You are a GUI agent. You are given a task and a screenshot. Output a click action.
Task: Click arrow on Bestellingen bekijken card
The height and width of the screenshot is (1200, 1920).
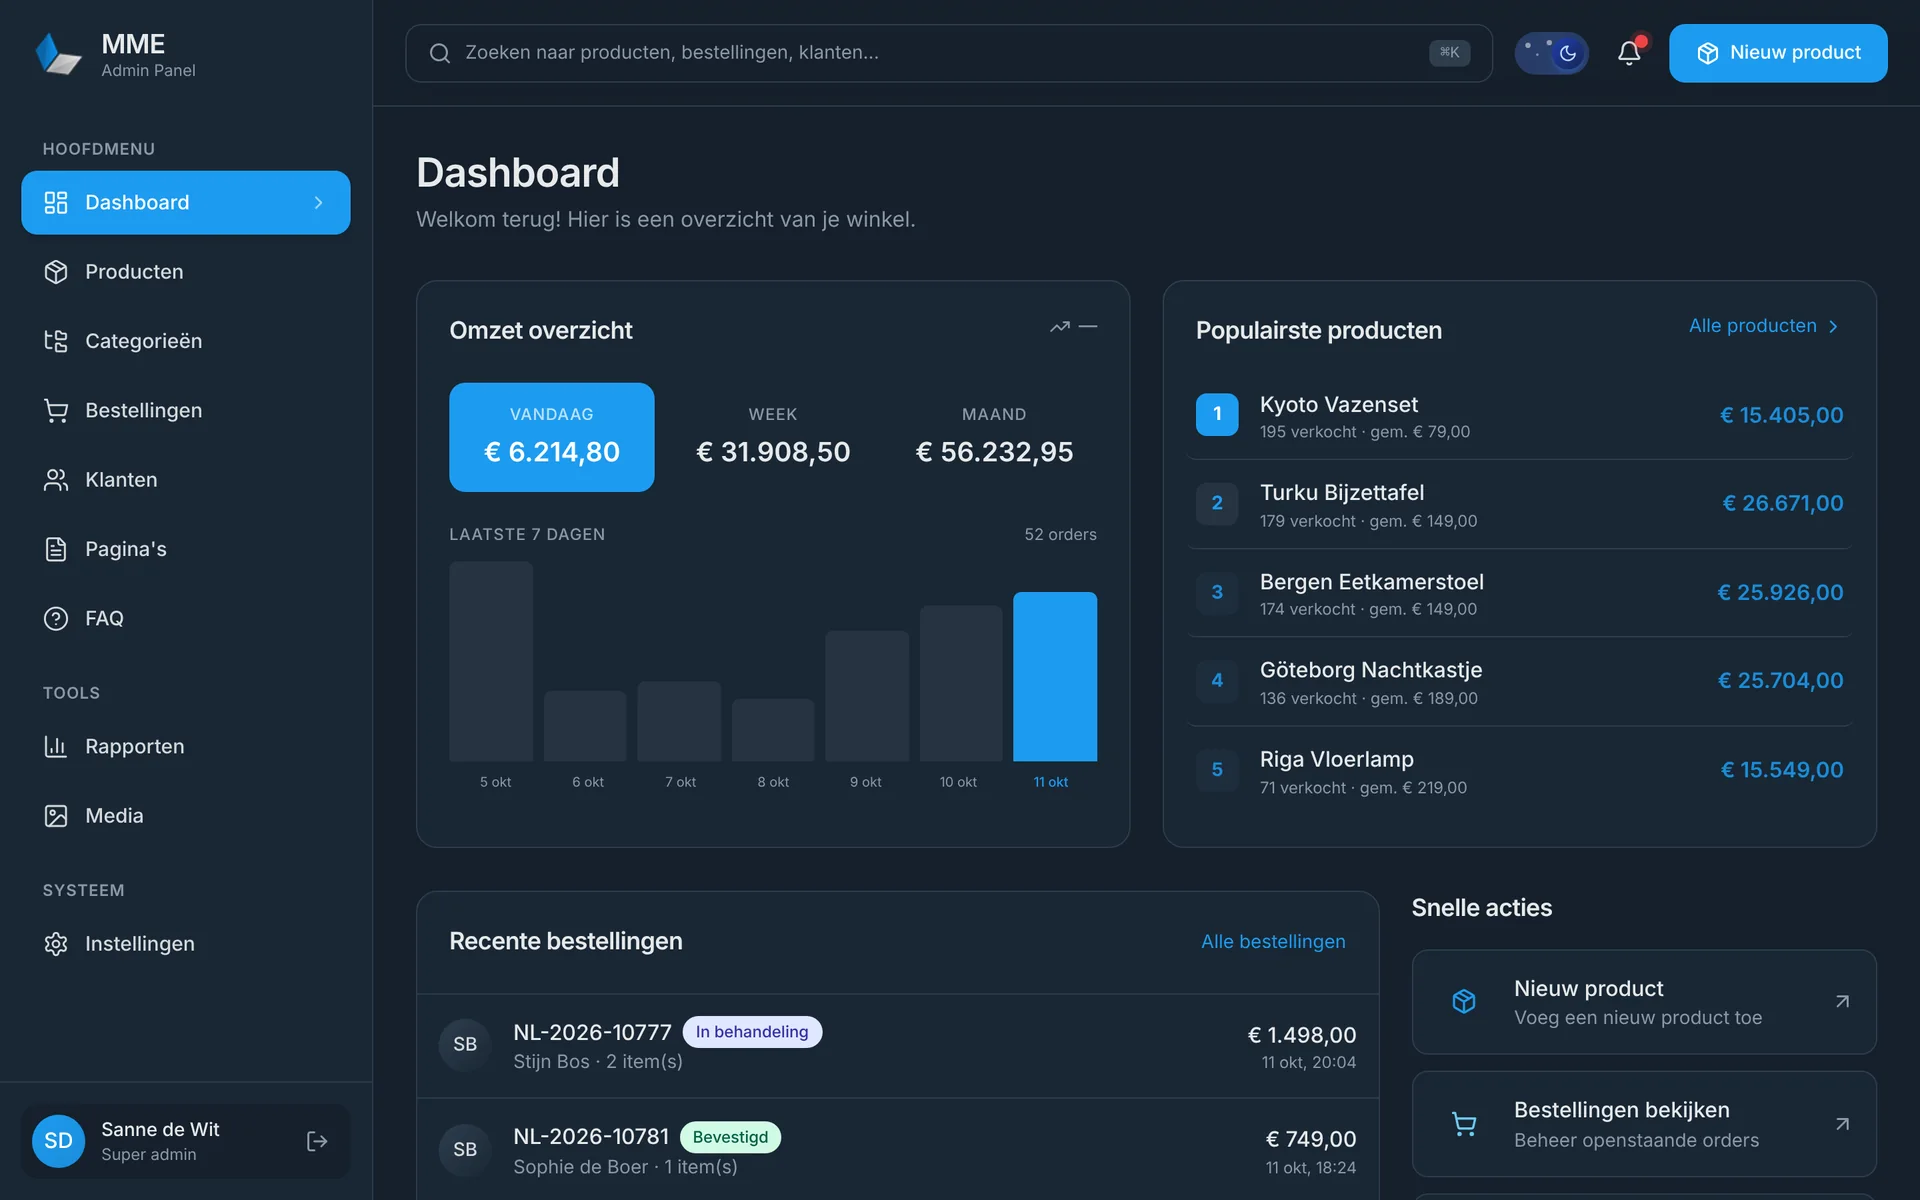[1842, 1124]
